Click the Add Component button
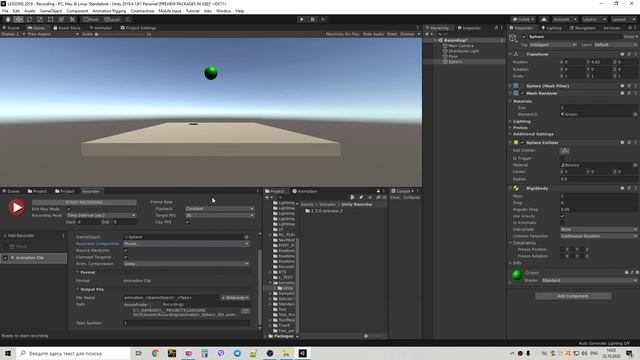 pyautogui.click(x=573, y=296)
